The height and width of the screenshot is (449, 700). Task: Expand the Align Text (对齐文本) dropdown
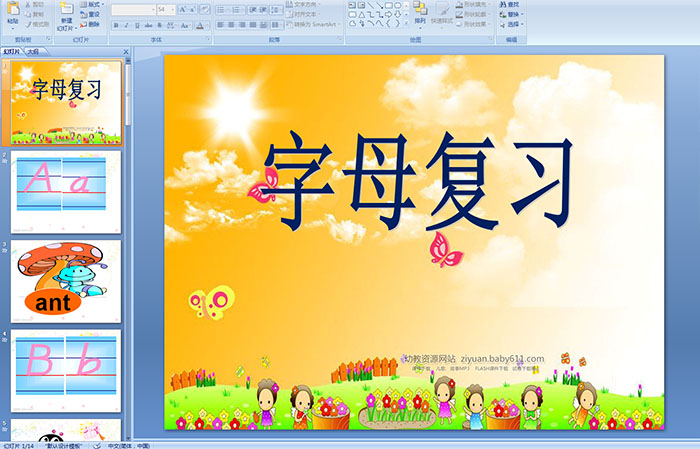304,14
